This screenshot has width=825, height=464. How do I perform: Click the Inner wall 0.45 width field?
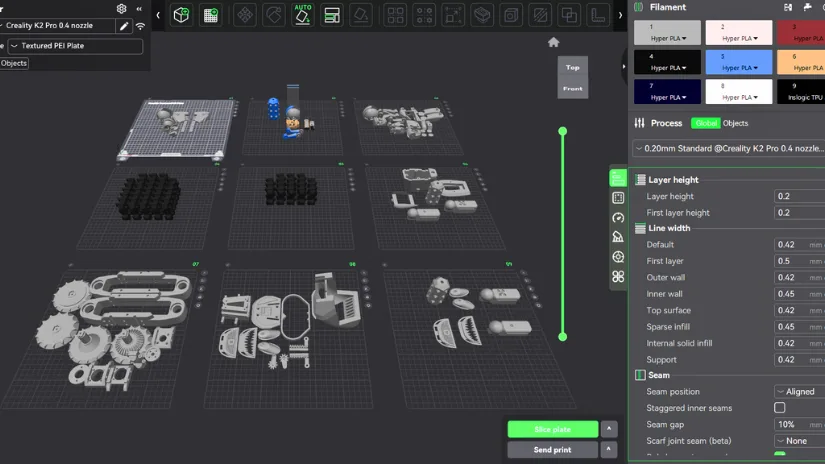[x=799, y=294]
